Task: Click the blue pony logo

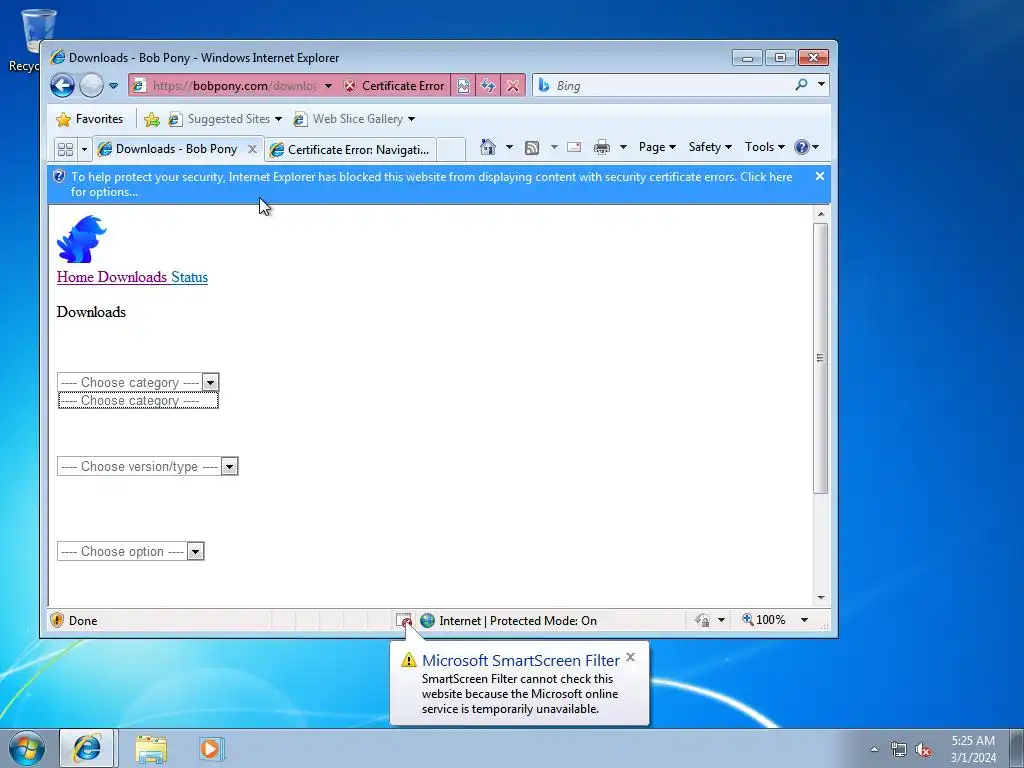Action: click(82, 239)
